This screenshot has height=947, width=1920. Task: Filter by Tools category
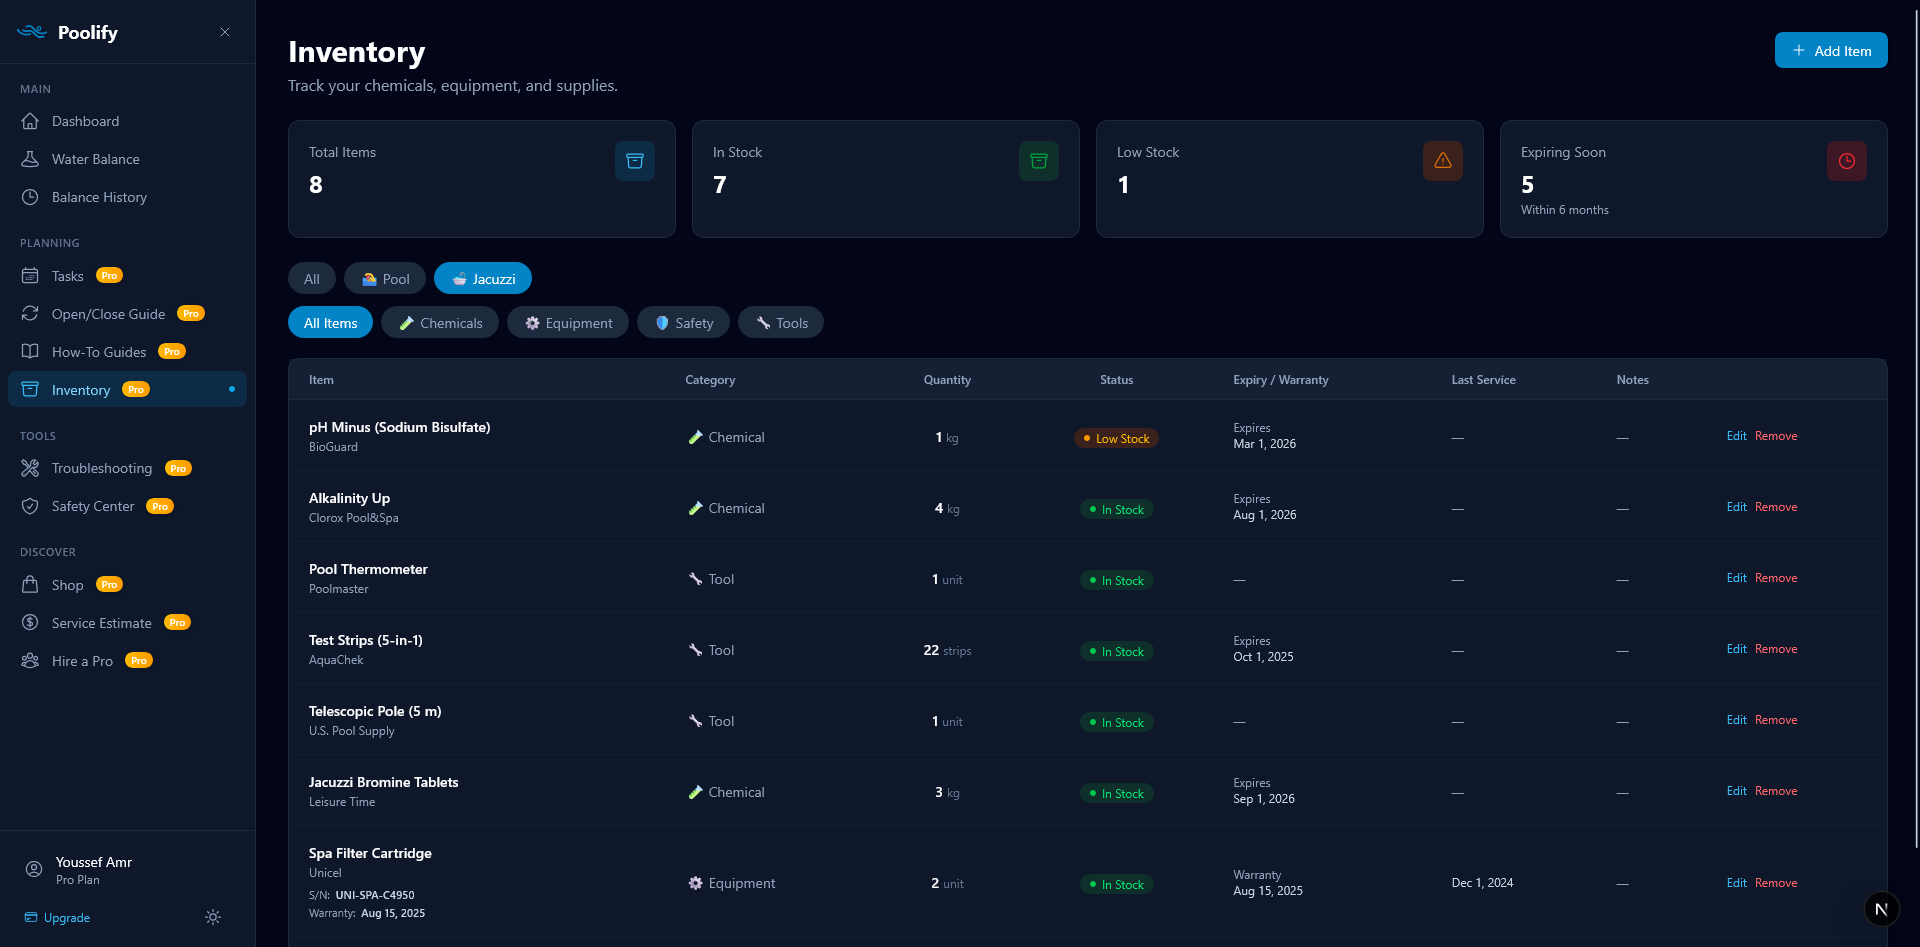pos(781,323)
